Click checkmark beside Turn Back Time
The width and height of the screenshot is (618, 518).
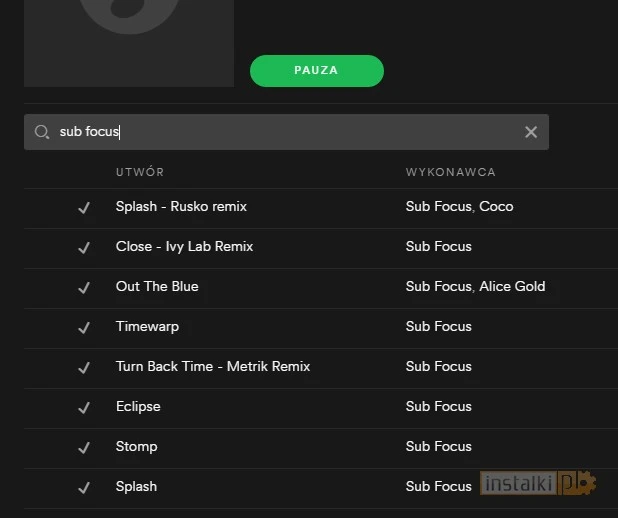coord(84,367)
